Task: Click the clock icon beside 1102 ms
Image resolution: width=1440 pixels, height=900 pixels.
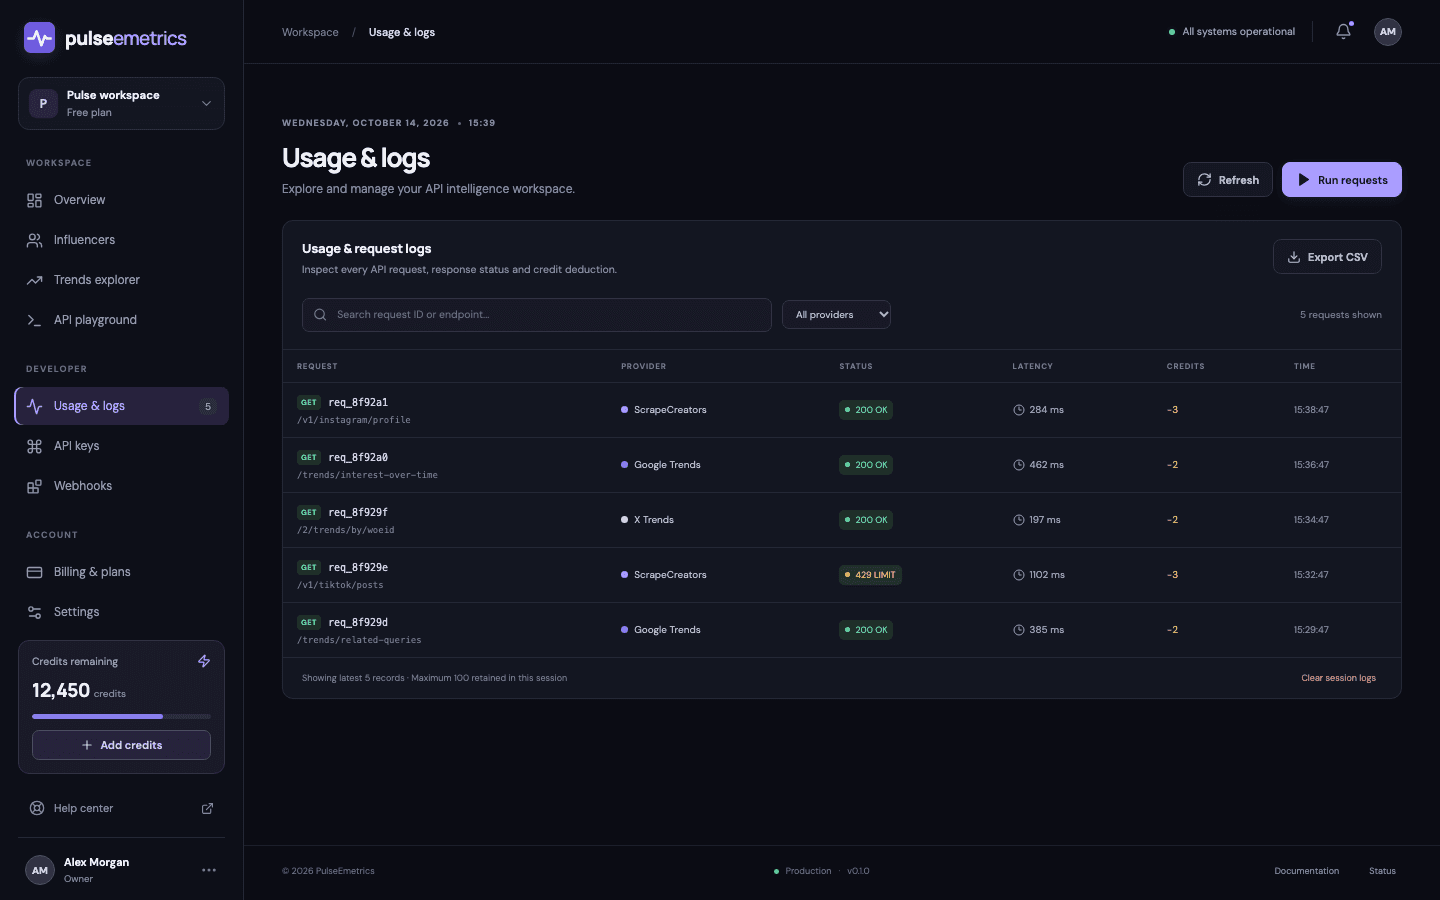Action: (1019, 575)
